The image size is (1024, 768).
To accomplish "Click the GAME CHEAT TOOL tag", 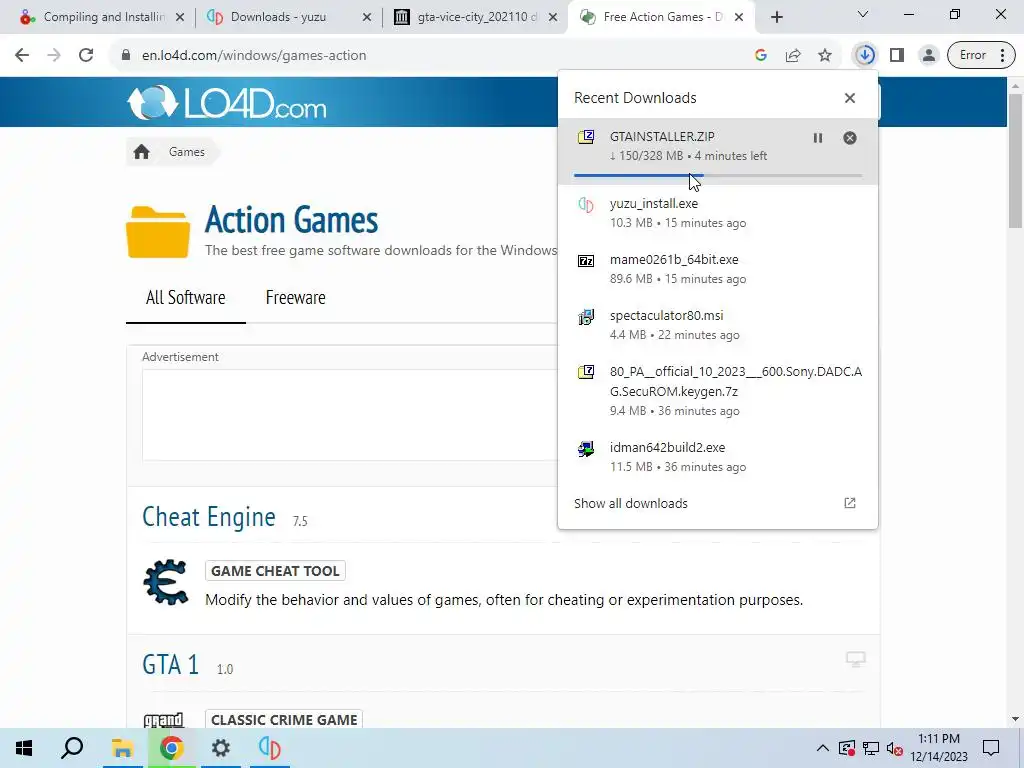I will click(275, 571).
